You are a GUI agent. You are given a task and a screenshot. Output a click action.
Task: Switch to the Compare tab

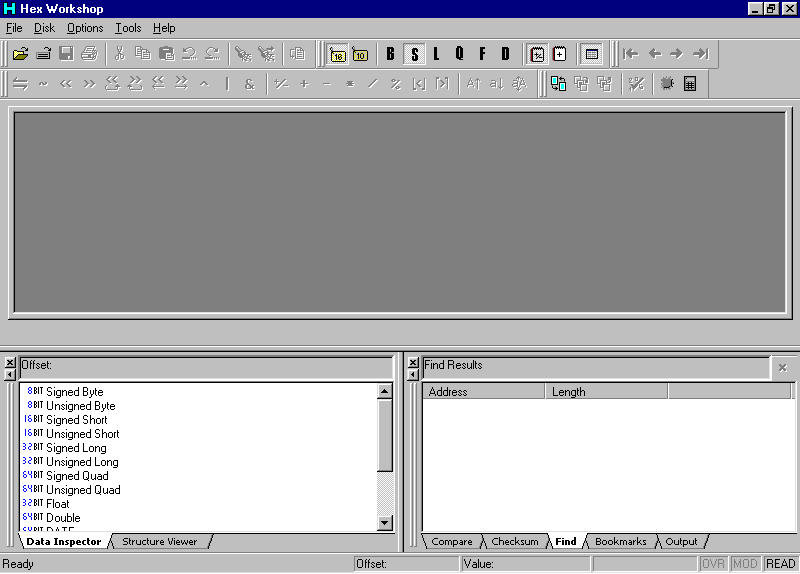click(x=452, y=542)
